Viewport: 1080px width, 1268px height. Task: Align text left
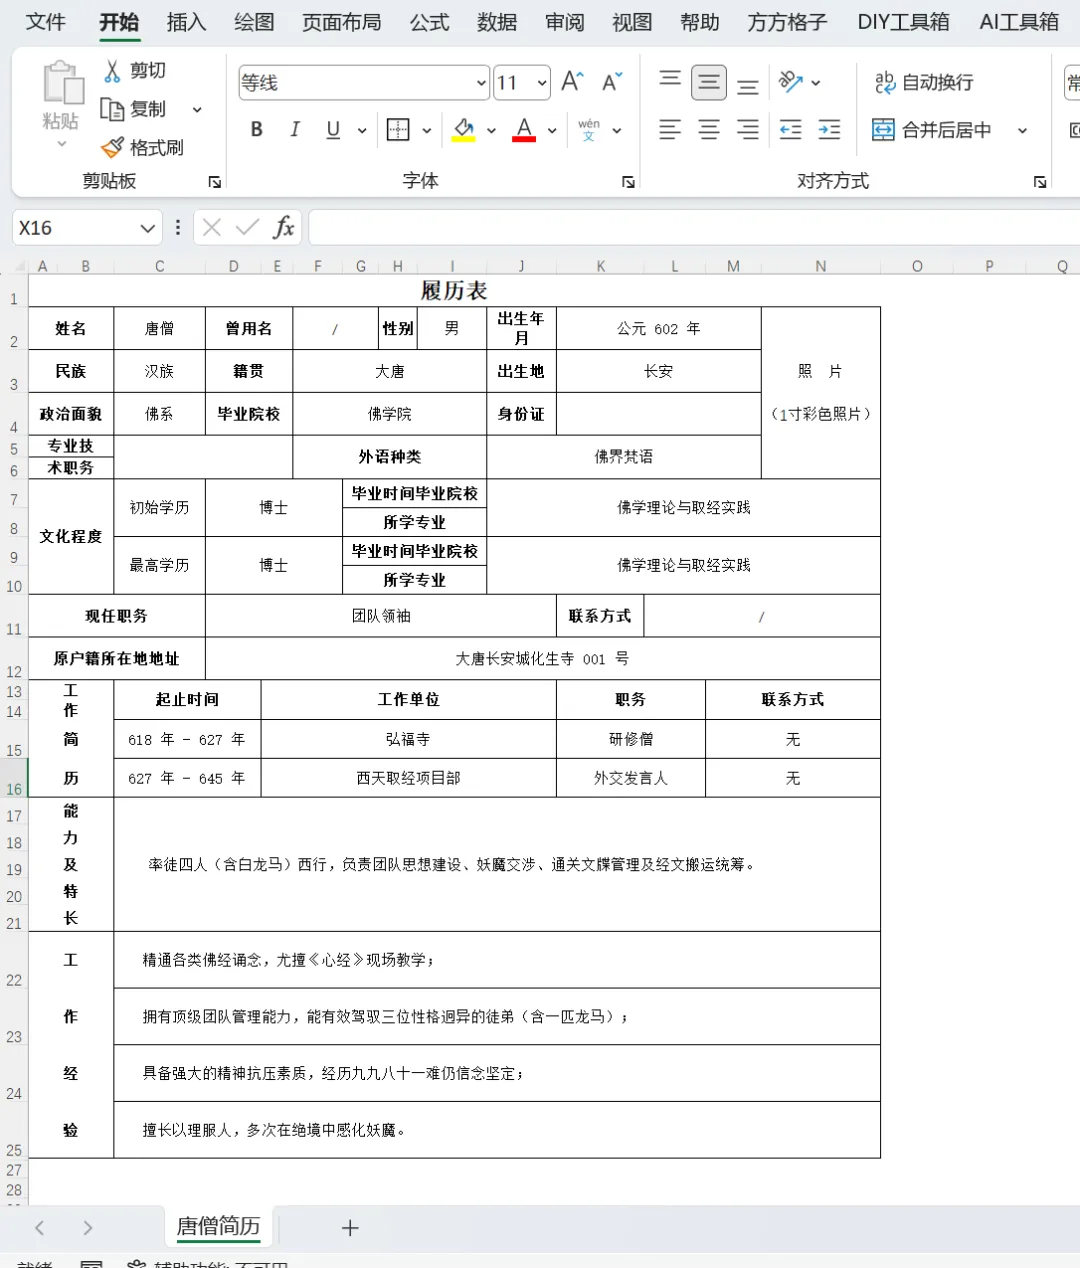tap(670, 129)
